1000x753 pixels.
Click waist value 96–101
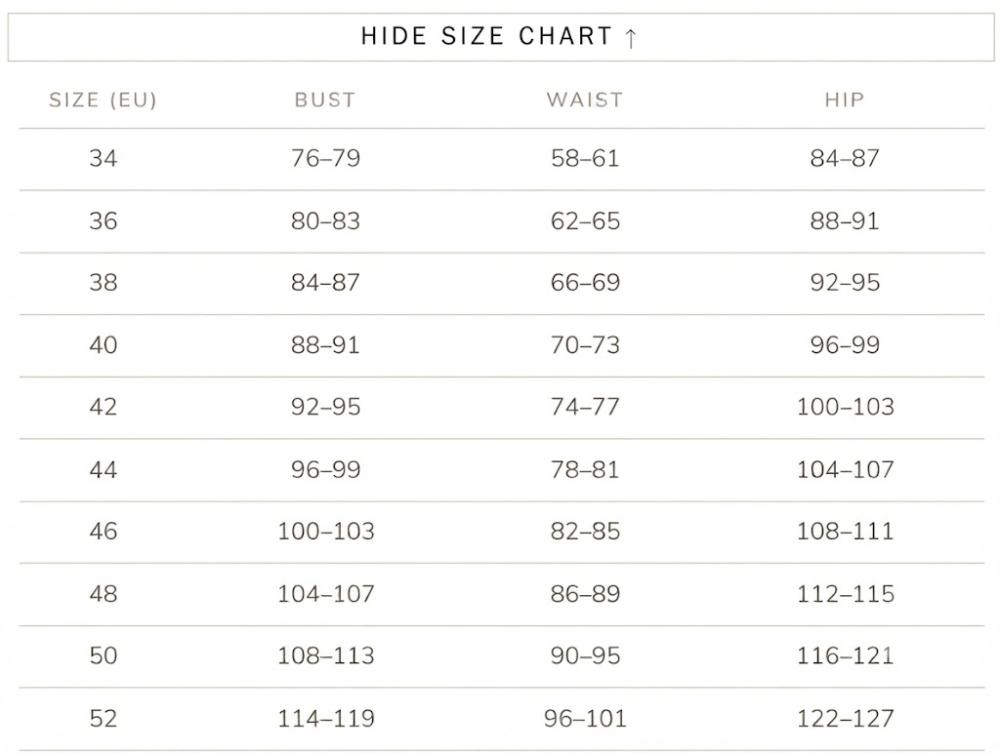[x=585, y=719]
